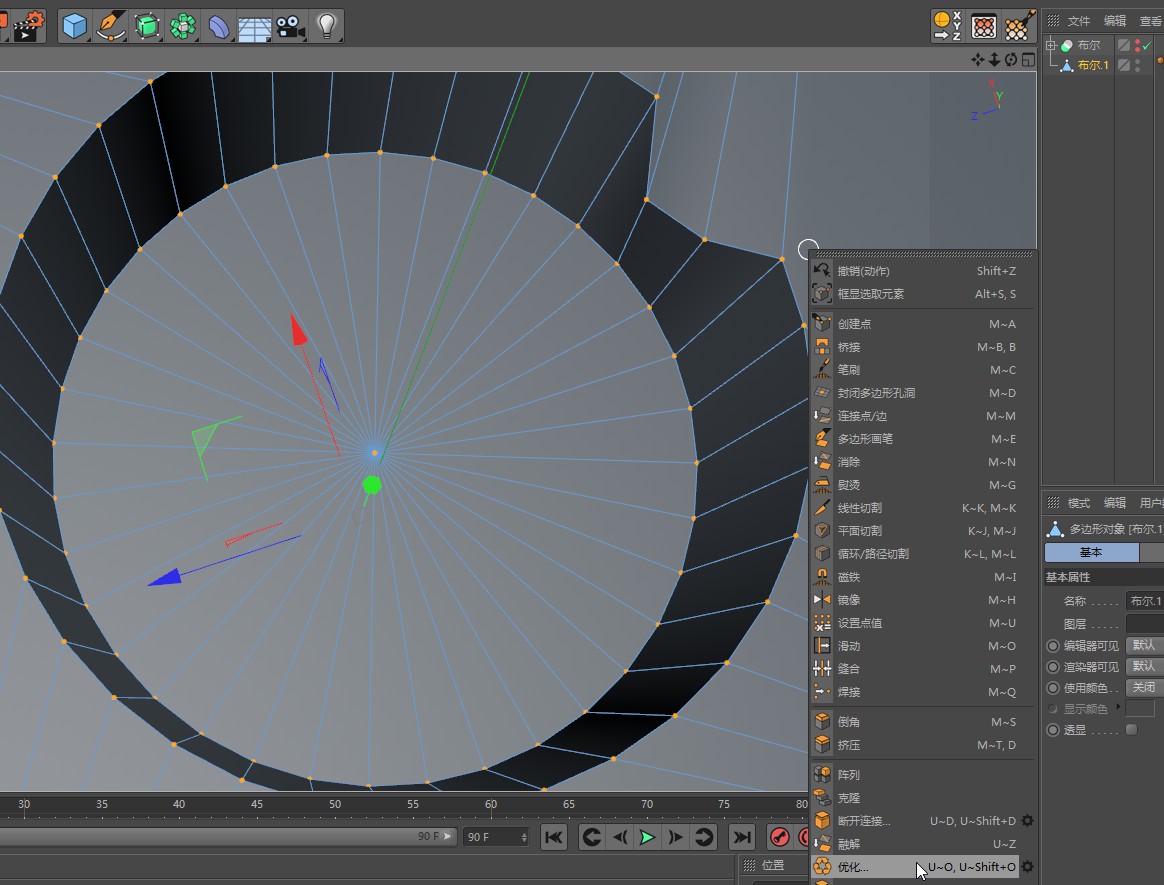Open options gear for 优化
Viewport: 1164px width, 885px height.
tap(1027, 866)
